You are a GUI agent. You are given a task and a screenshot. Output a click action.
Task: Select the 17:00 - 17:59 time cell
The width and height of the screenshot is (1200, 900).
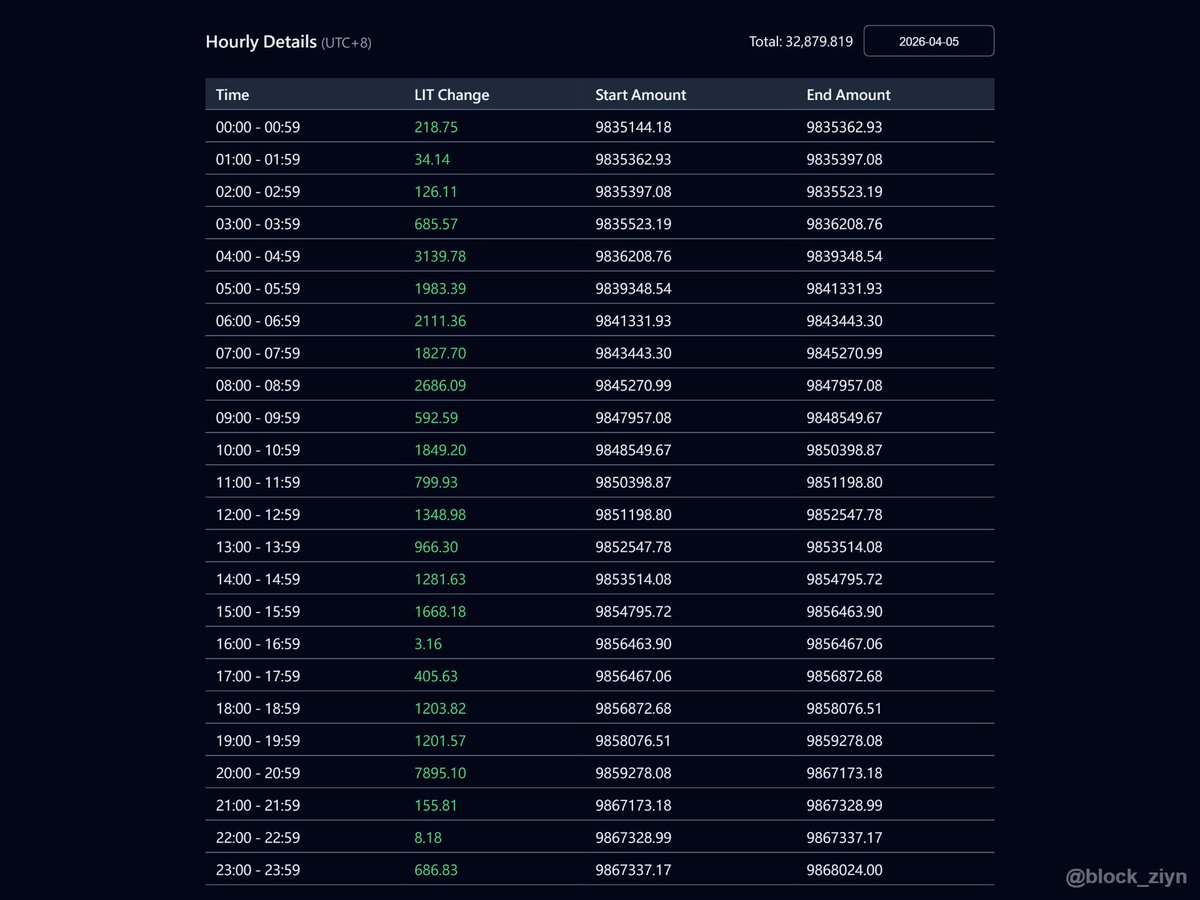258,676
